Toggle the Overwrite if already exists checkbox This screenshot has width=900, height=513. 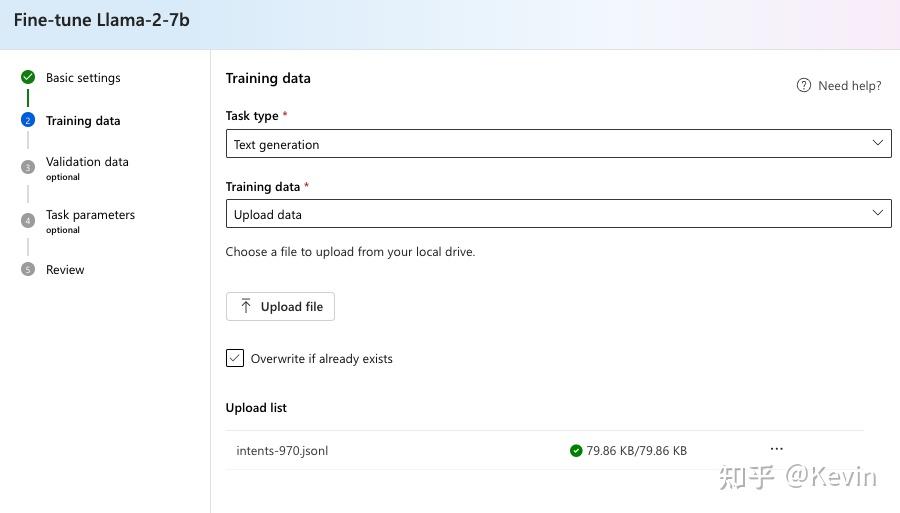tap(235, 358)
